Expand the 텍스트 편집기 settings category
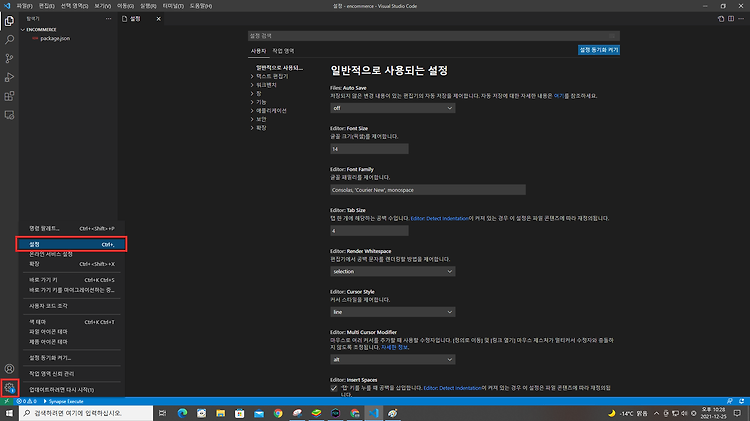 272,77
